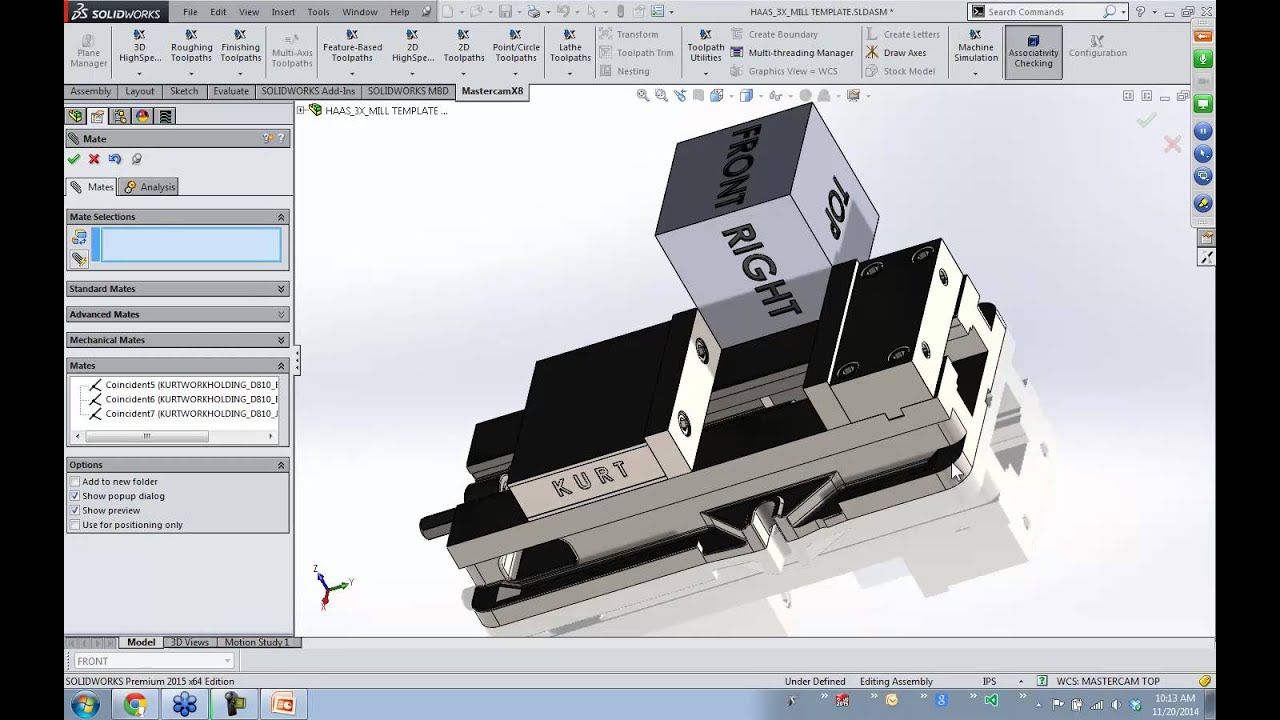Open the PropertyManager tab icon

[97, 116]
